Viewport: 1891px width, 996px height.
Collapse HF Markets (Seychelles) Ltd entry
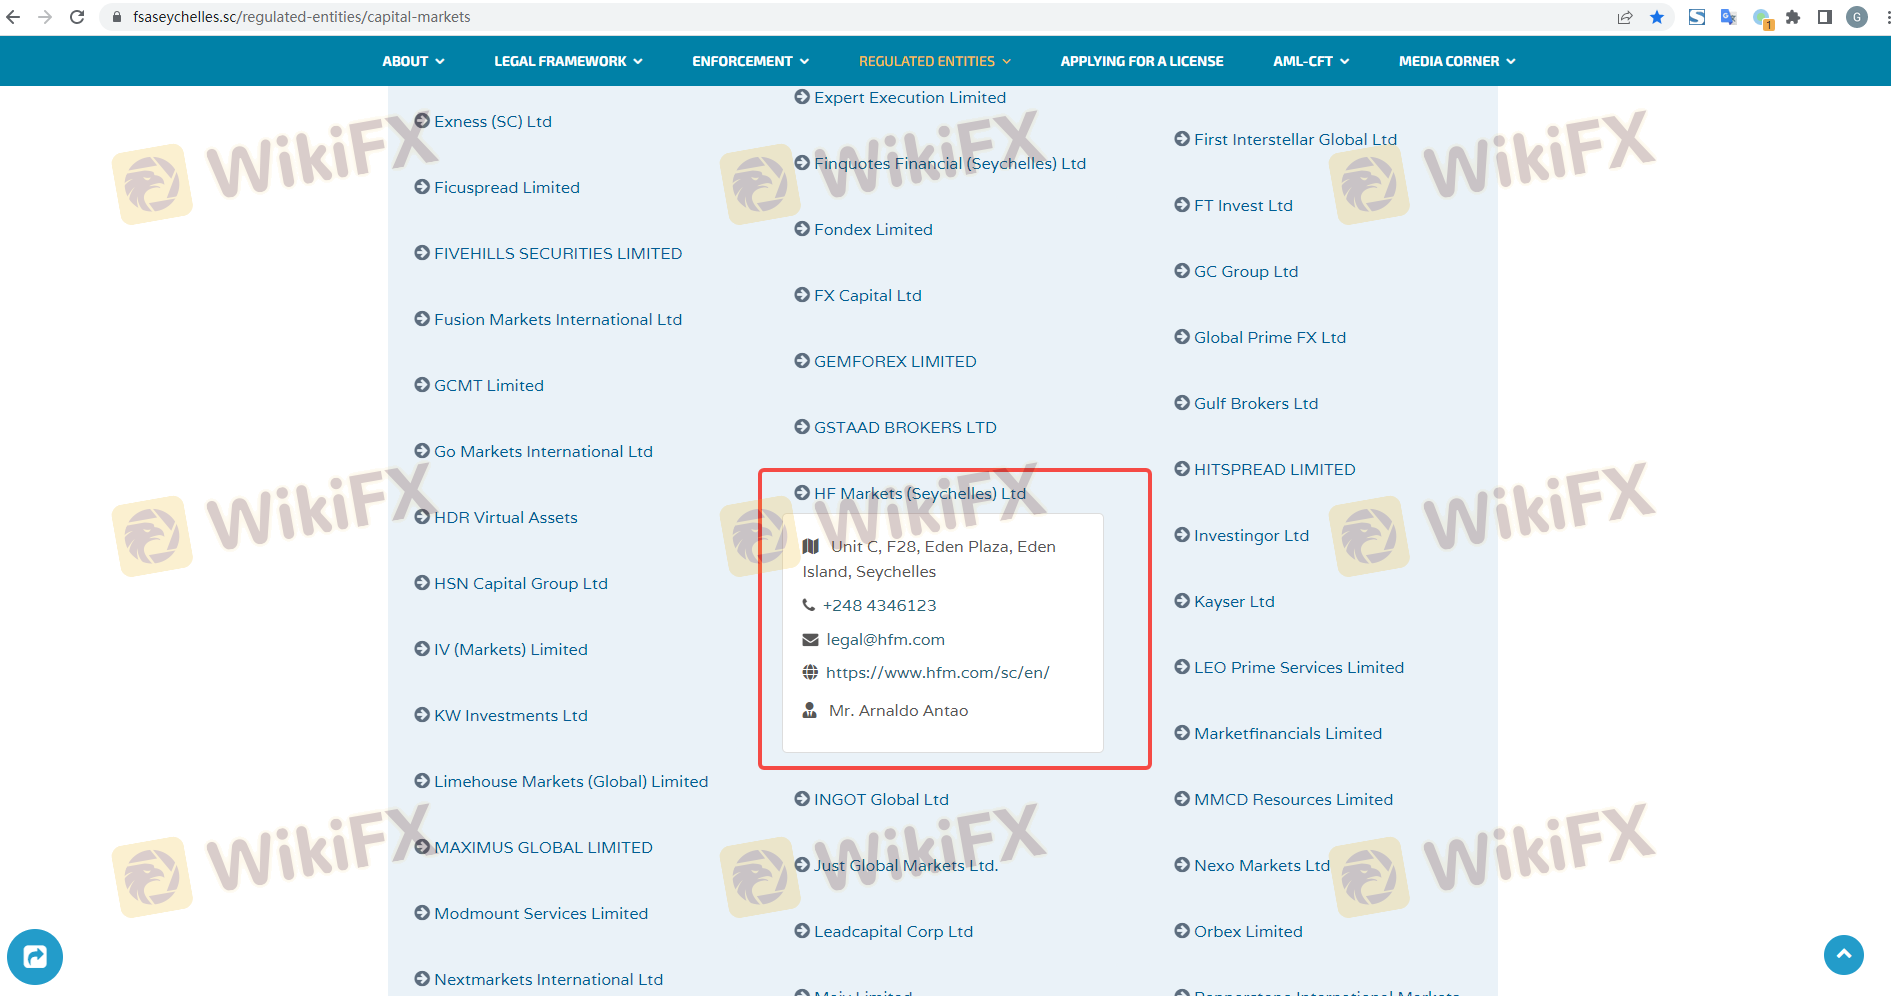coord(919,493)
